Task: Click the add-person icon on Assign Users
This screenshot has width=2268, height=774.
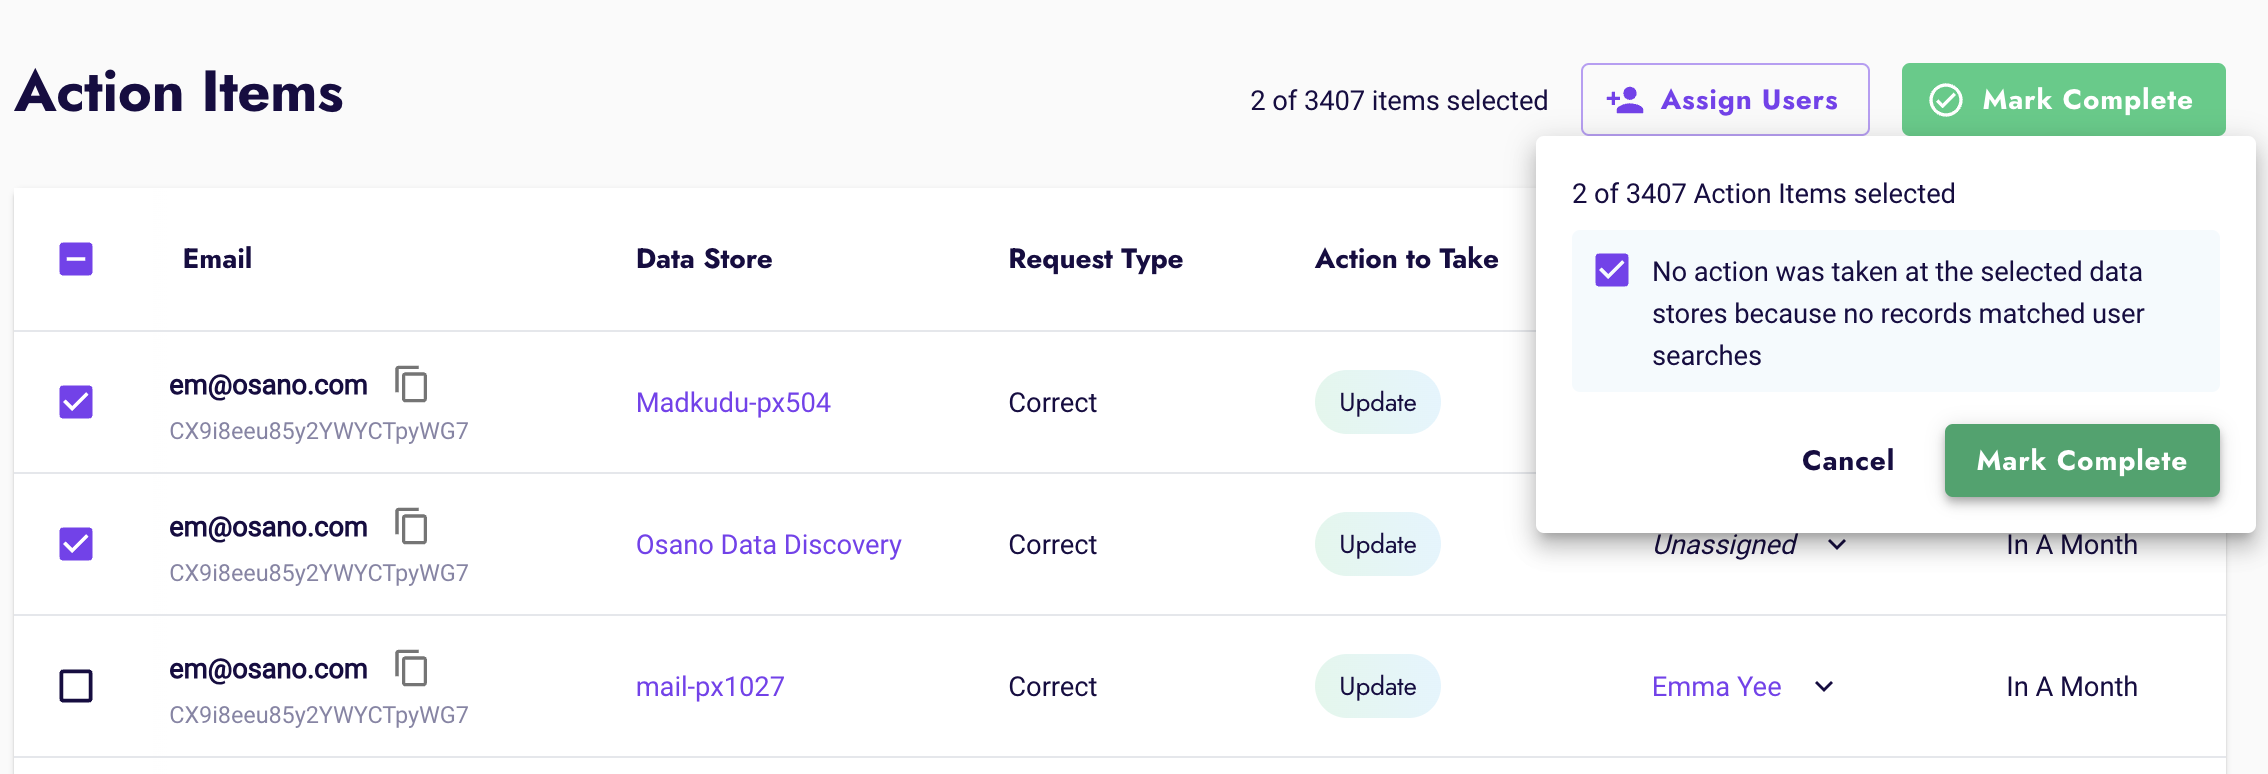Action: tap(1625, 100)
